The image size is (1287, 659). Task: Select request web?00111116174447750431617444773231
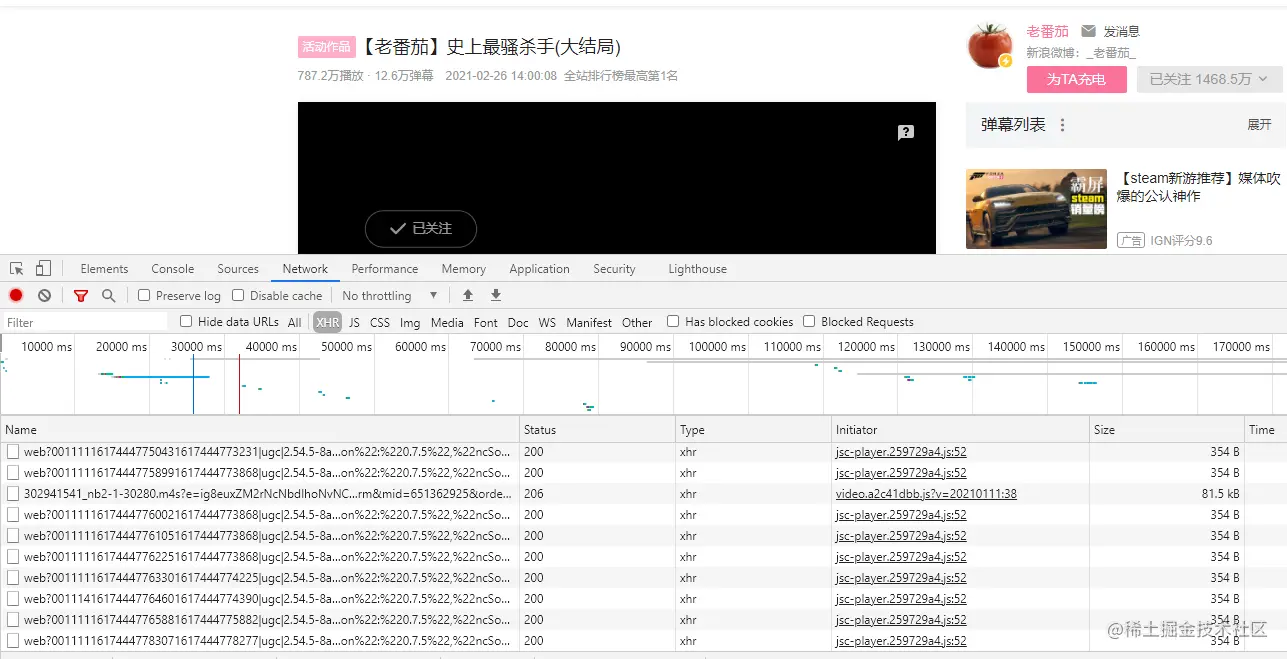[643, 452]
